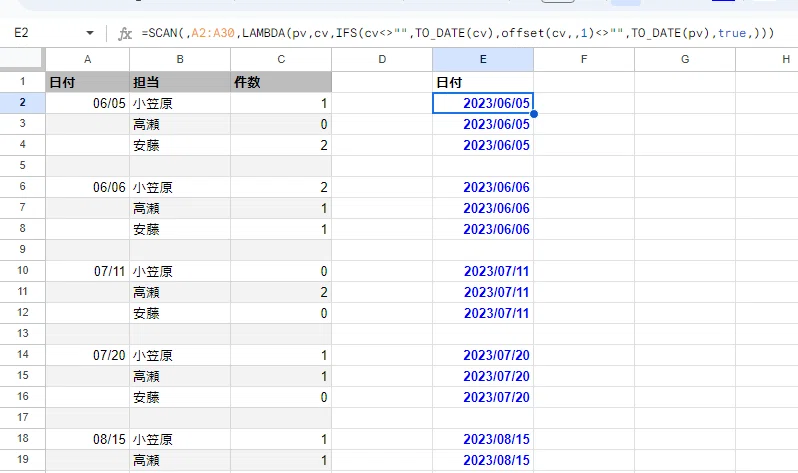798x473 pixels.
Task: Select cell E14 showing 2023/07/20
Action: [x=483, y=355]
